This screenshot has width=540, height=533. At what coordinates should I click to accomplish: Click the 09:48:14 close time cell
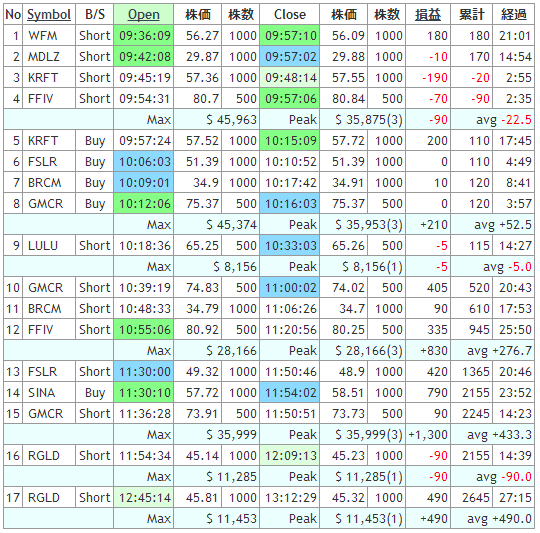pyautogui.click(x=290, y=77)
